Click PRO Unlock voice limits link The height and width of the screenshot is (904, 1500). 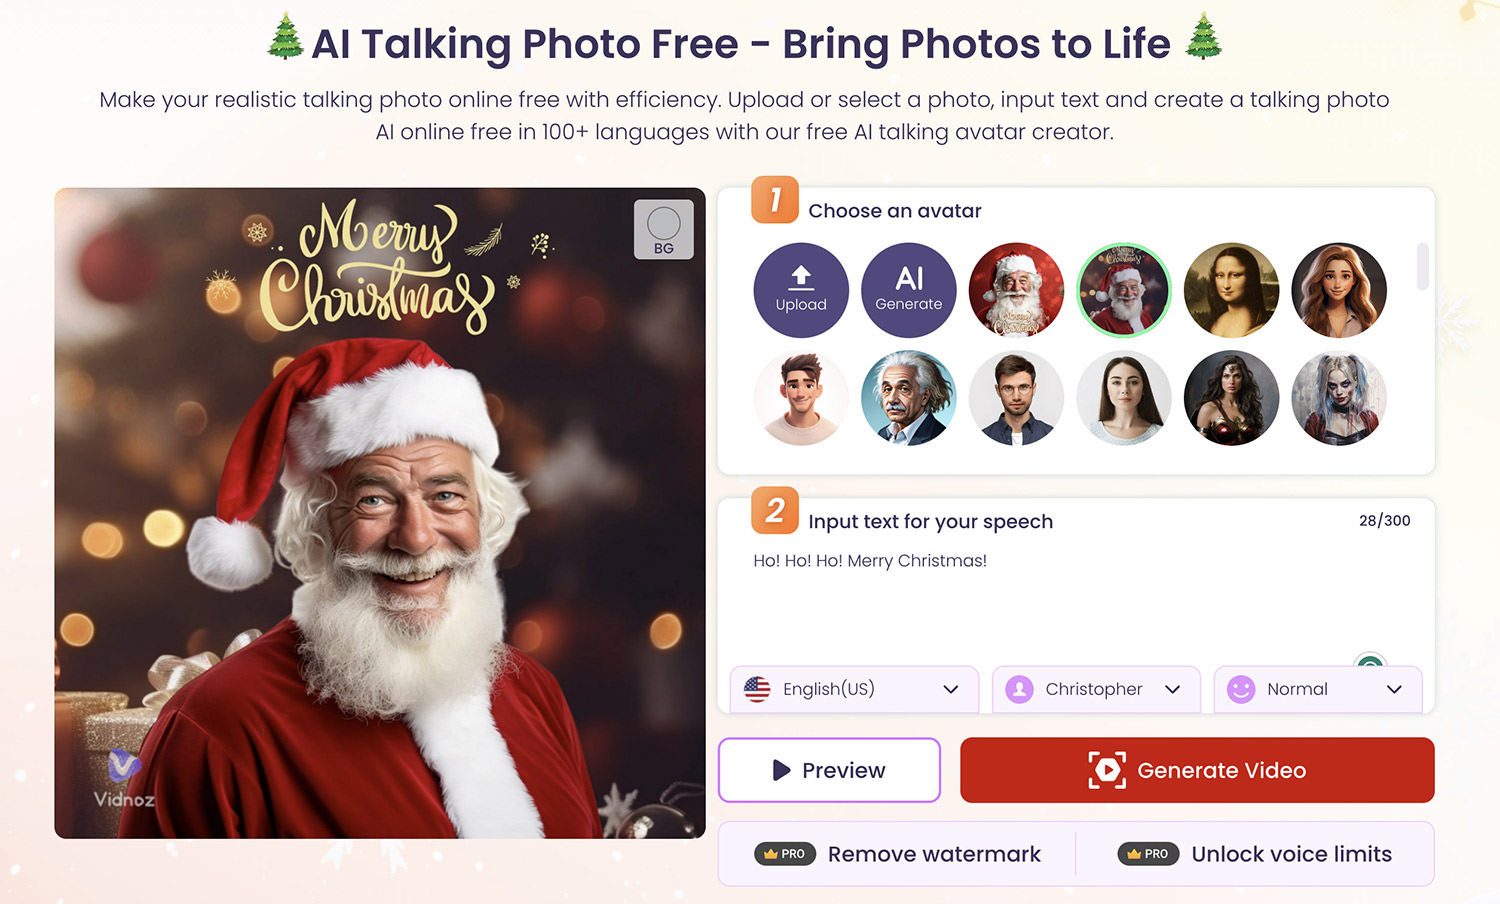click(x=1254, y=854)
